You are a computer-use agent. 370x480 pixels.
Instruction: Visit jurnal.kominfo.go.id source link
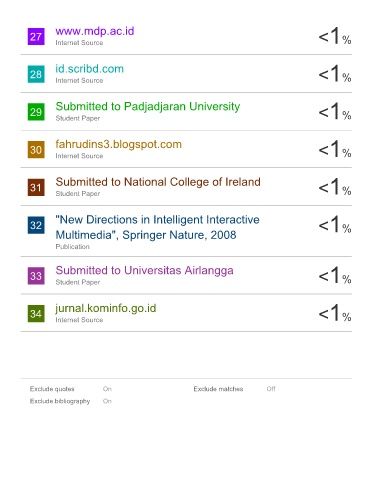pos(106,308)
